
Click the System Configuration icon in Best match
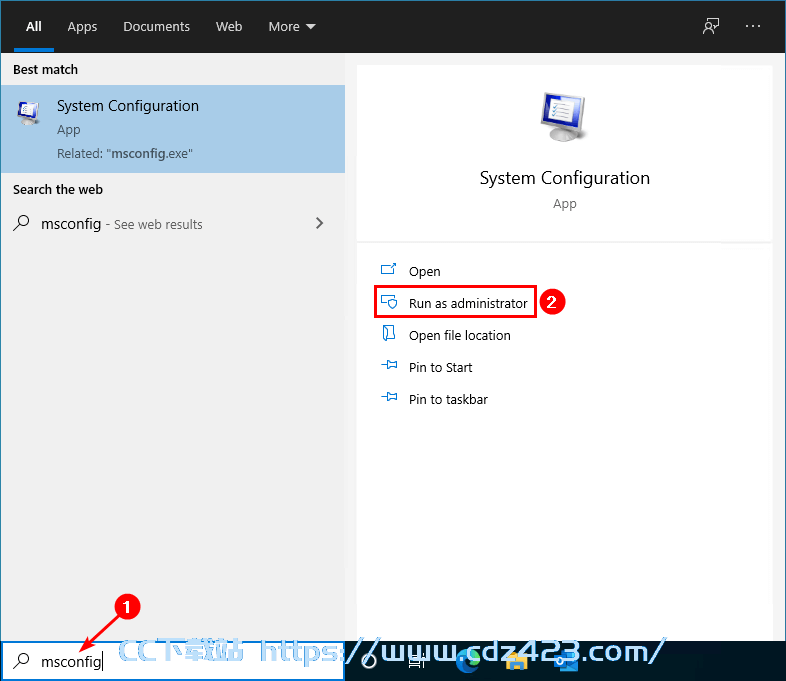[29, 113]
